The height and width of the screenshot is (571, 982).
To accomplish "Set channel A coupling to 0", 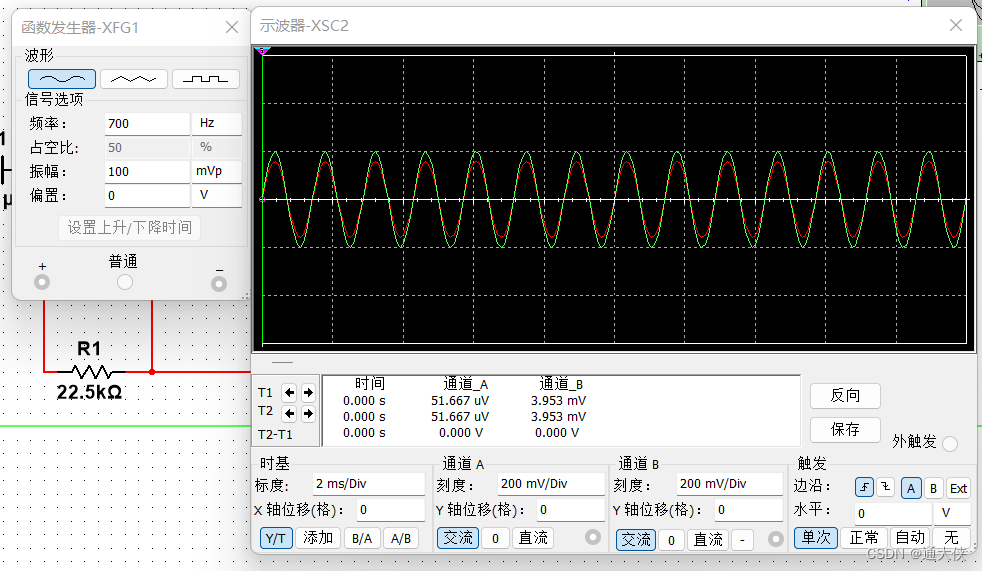I will coord(495,538).
